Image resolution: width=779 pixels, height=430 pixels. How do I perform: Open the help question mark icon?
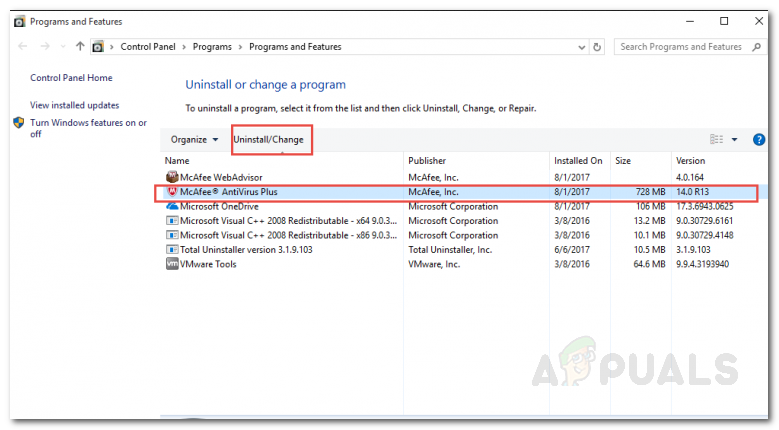click(x=759, y=140)
